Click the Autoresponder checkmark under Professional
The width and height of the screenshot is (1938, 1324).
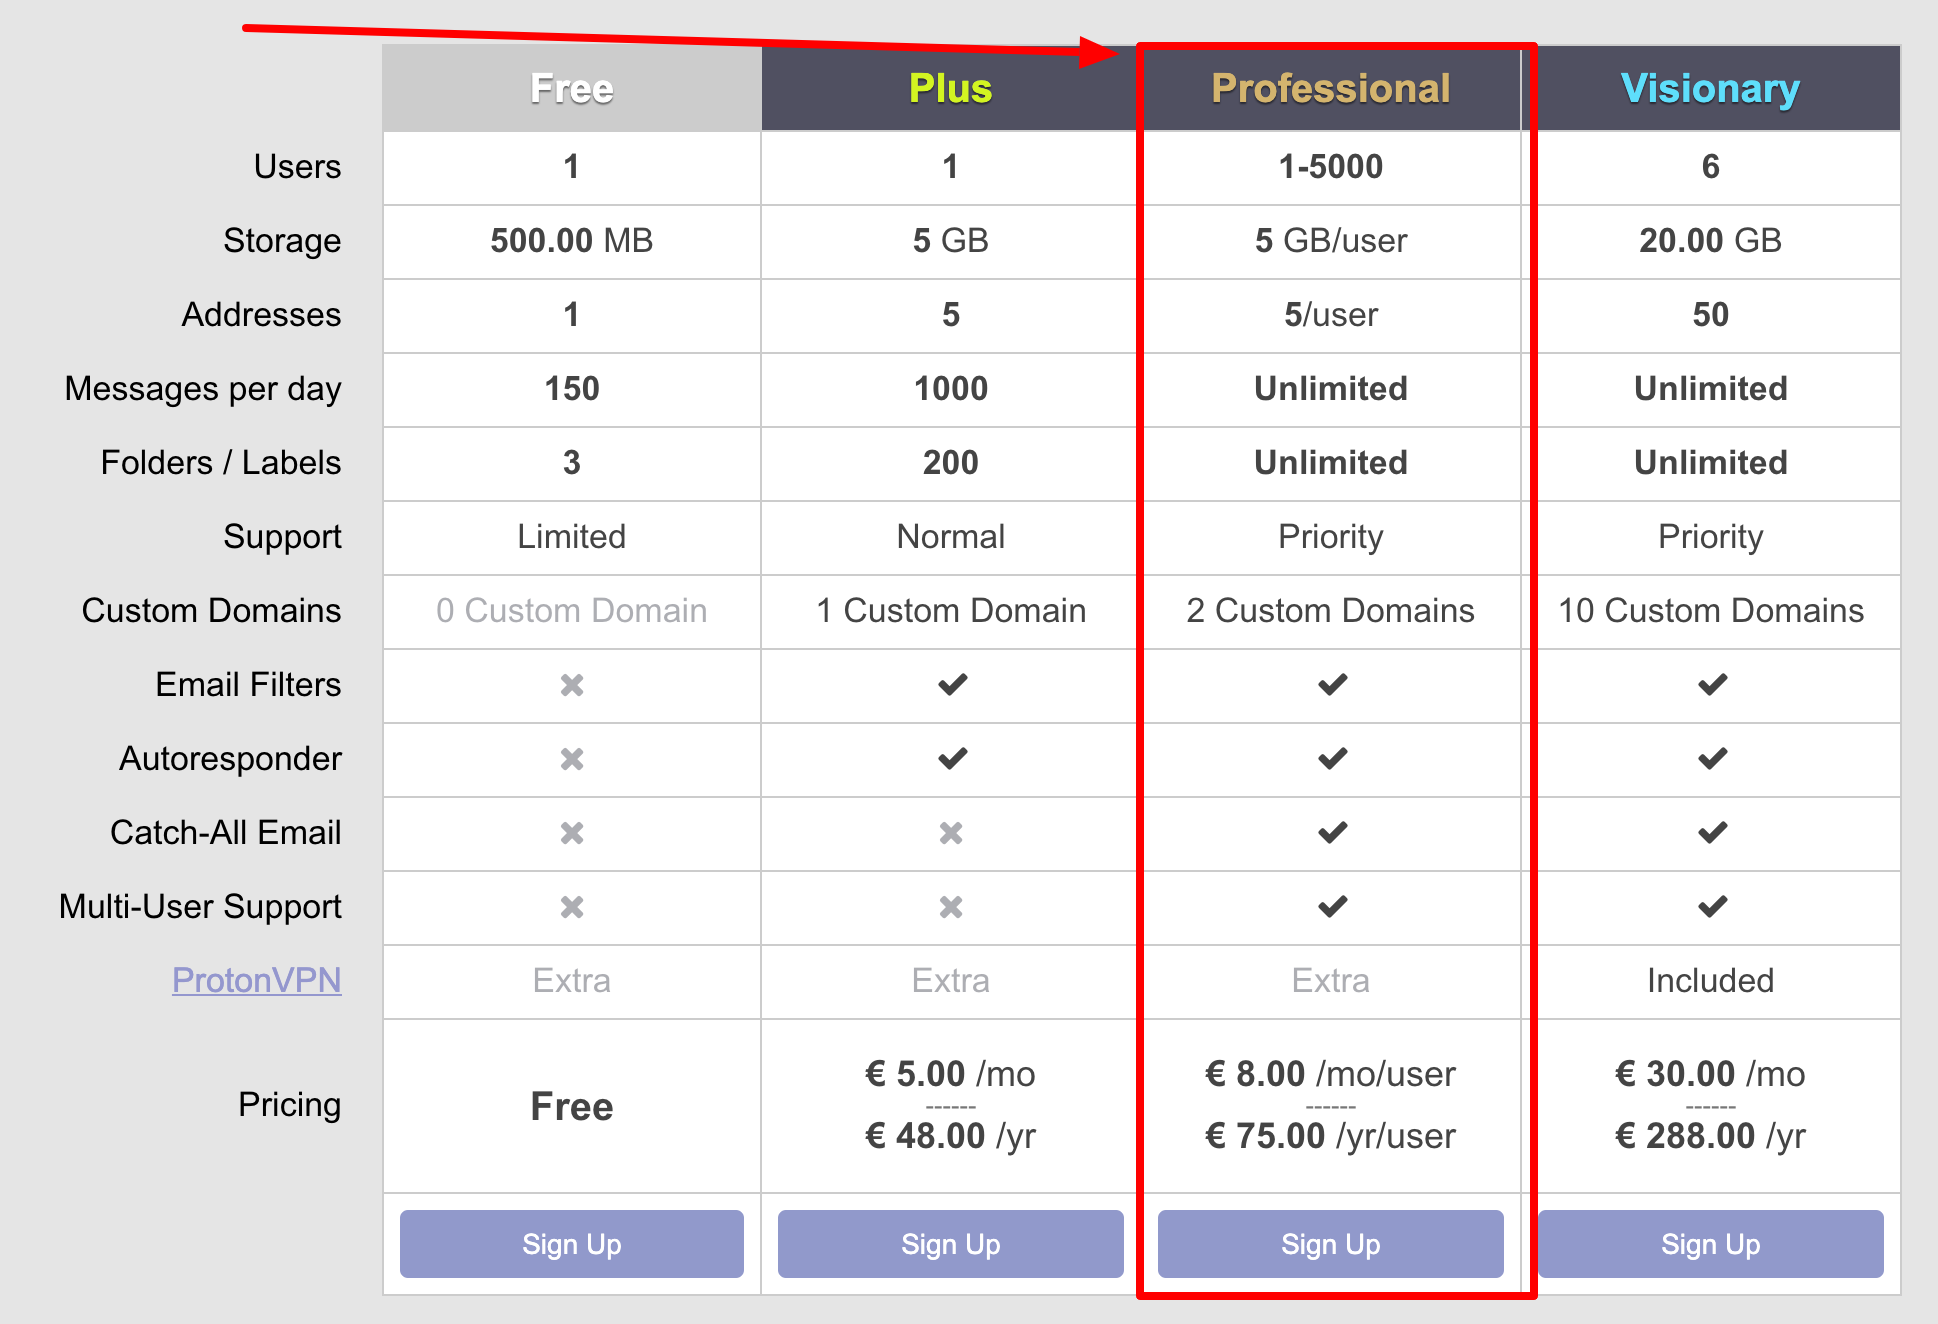click(1330, 759)
